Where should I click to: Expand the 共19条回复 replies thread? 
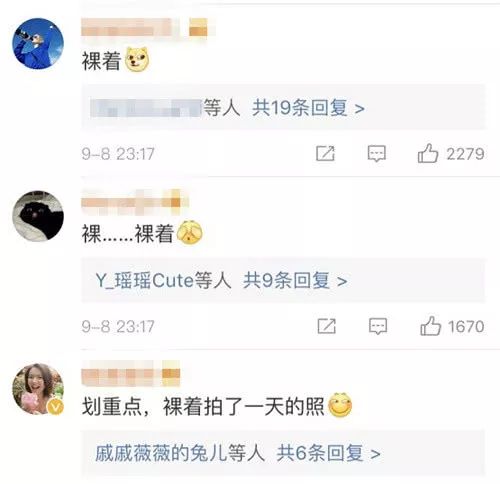click(308, 108)
